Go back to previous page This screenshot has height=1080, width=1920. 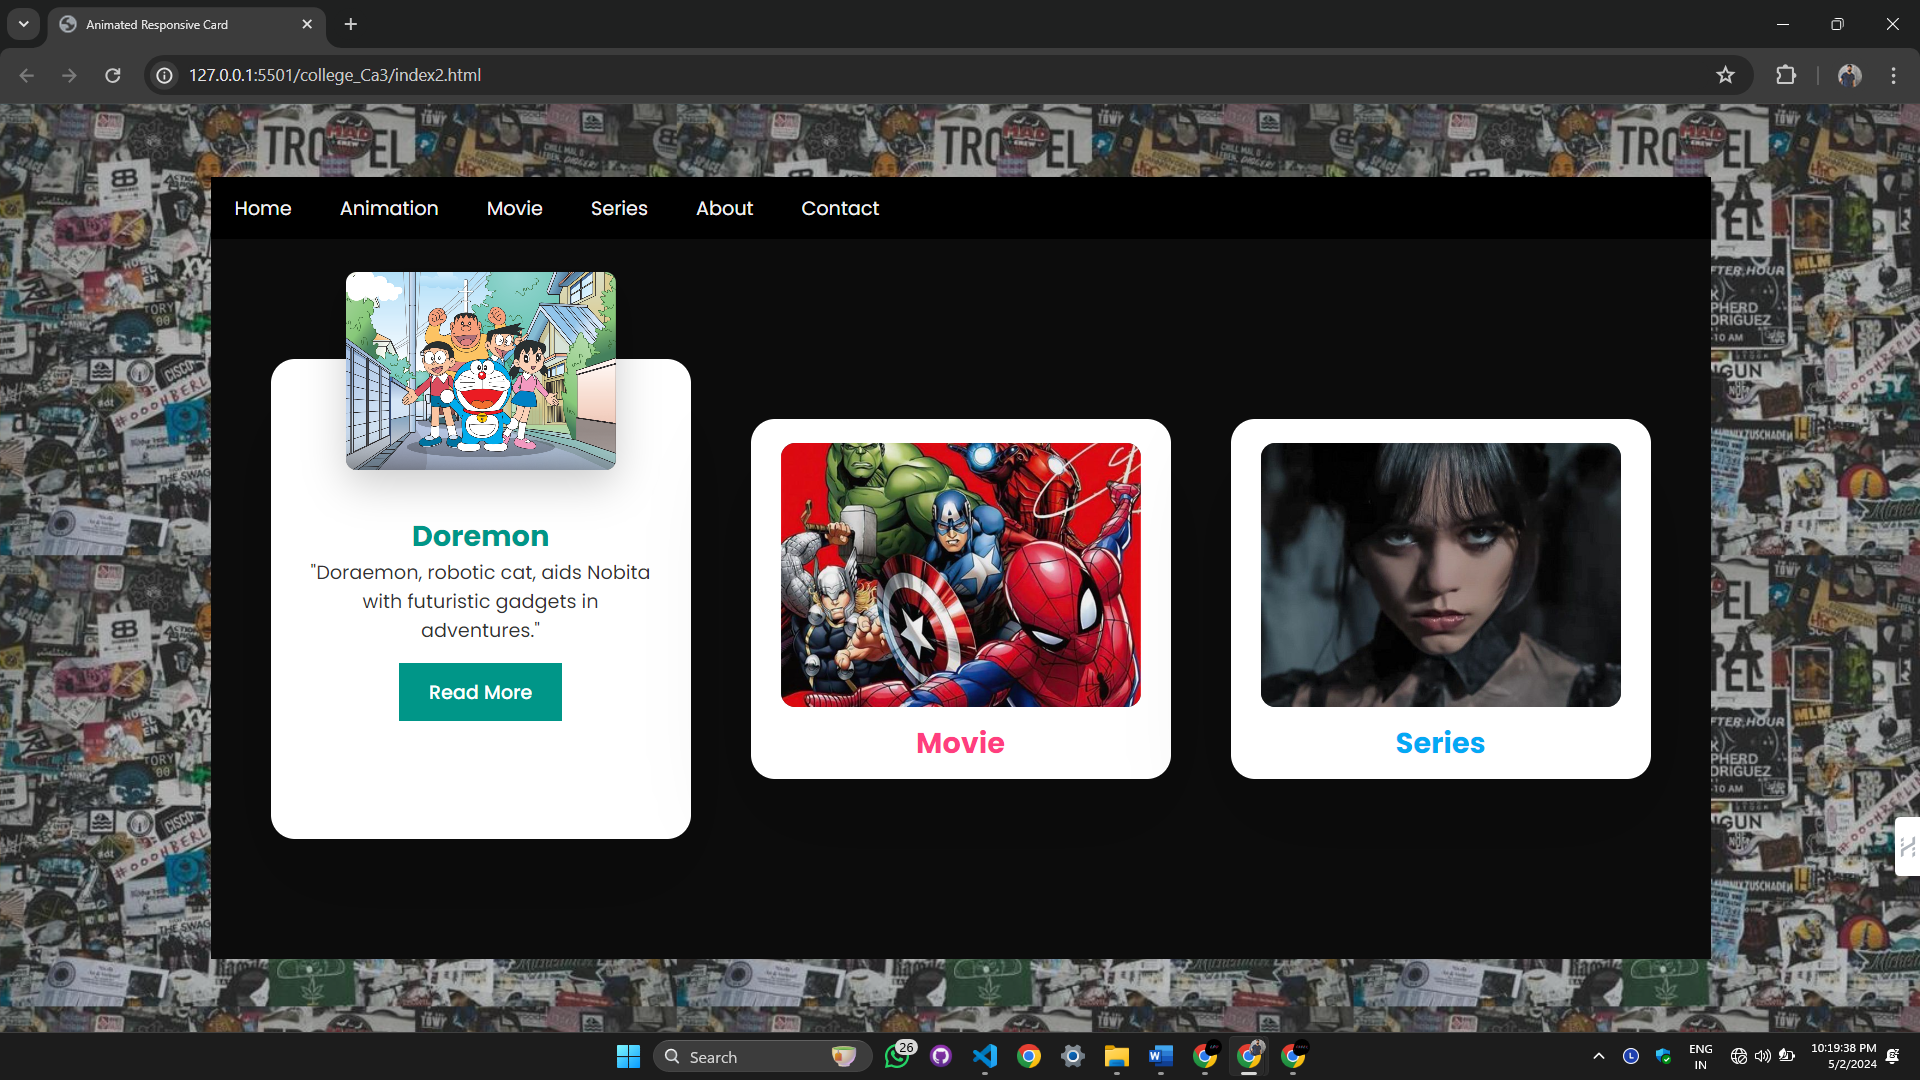(27, 75)
